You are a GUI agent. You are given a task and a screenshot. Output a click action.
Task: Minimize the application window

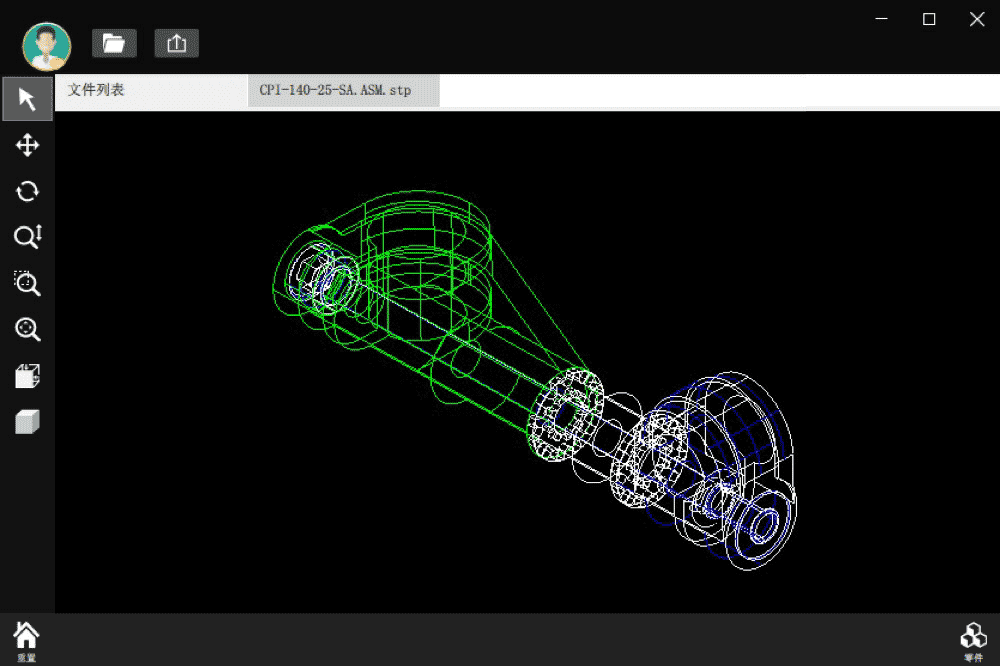coord(881,19)
